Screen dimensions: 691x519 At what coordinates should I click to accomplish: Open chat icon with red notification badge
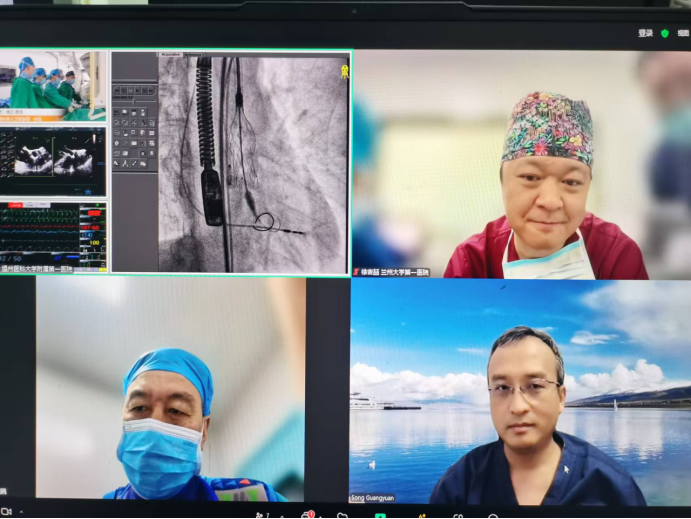tap(308, 515)
